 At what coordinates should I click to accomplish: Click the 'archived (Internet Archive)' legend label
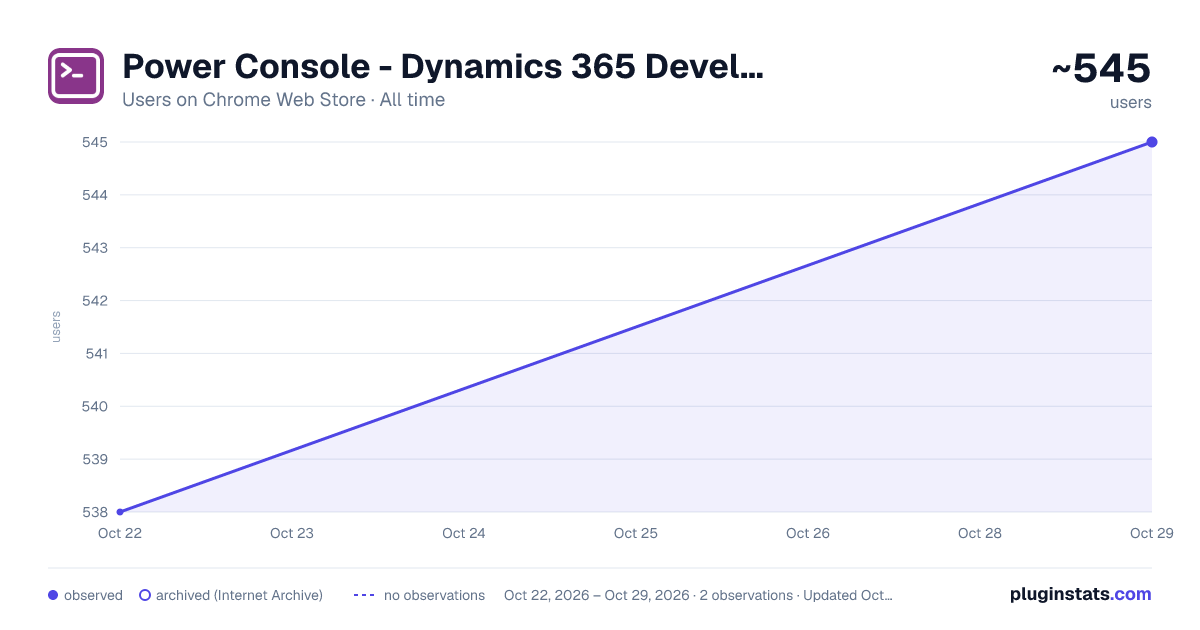(x=239, y=595)
